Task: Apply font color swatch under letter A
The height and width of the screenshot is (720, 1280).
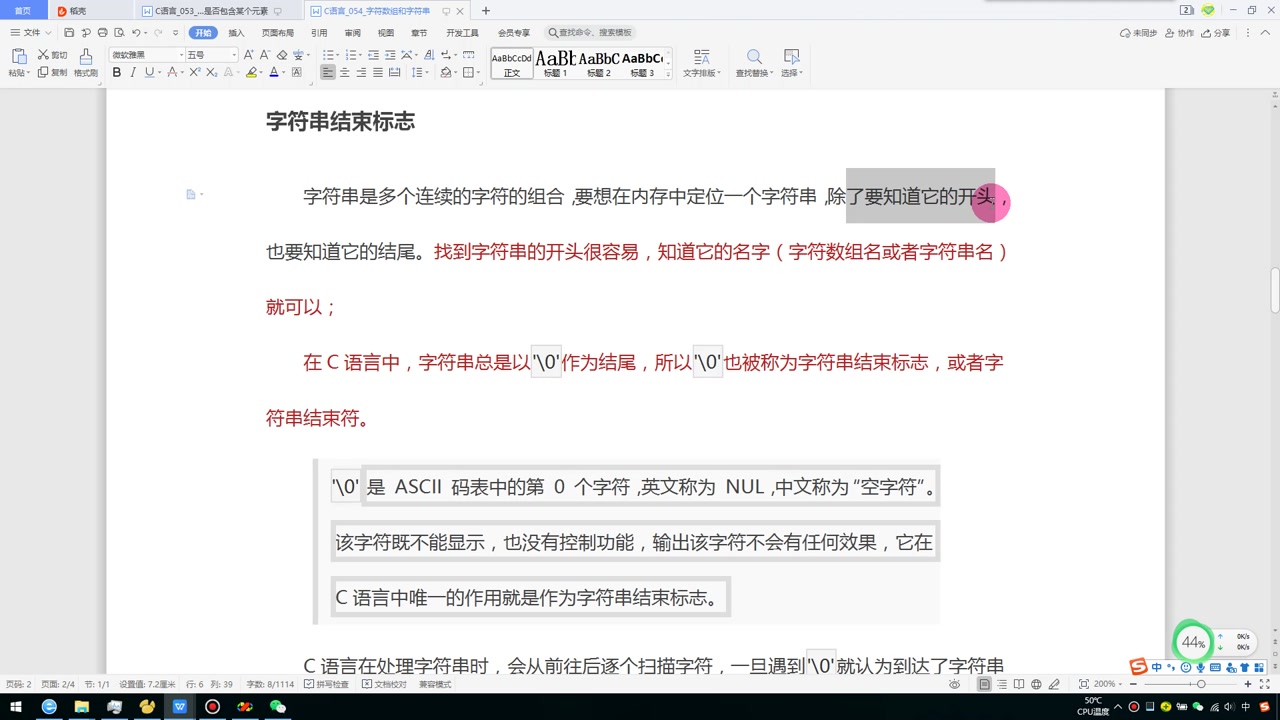Action: coord(274,72)
